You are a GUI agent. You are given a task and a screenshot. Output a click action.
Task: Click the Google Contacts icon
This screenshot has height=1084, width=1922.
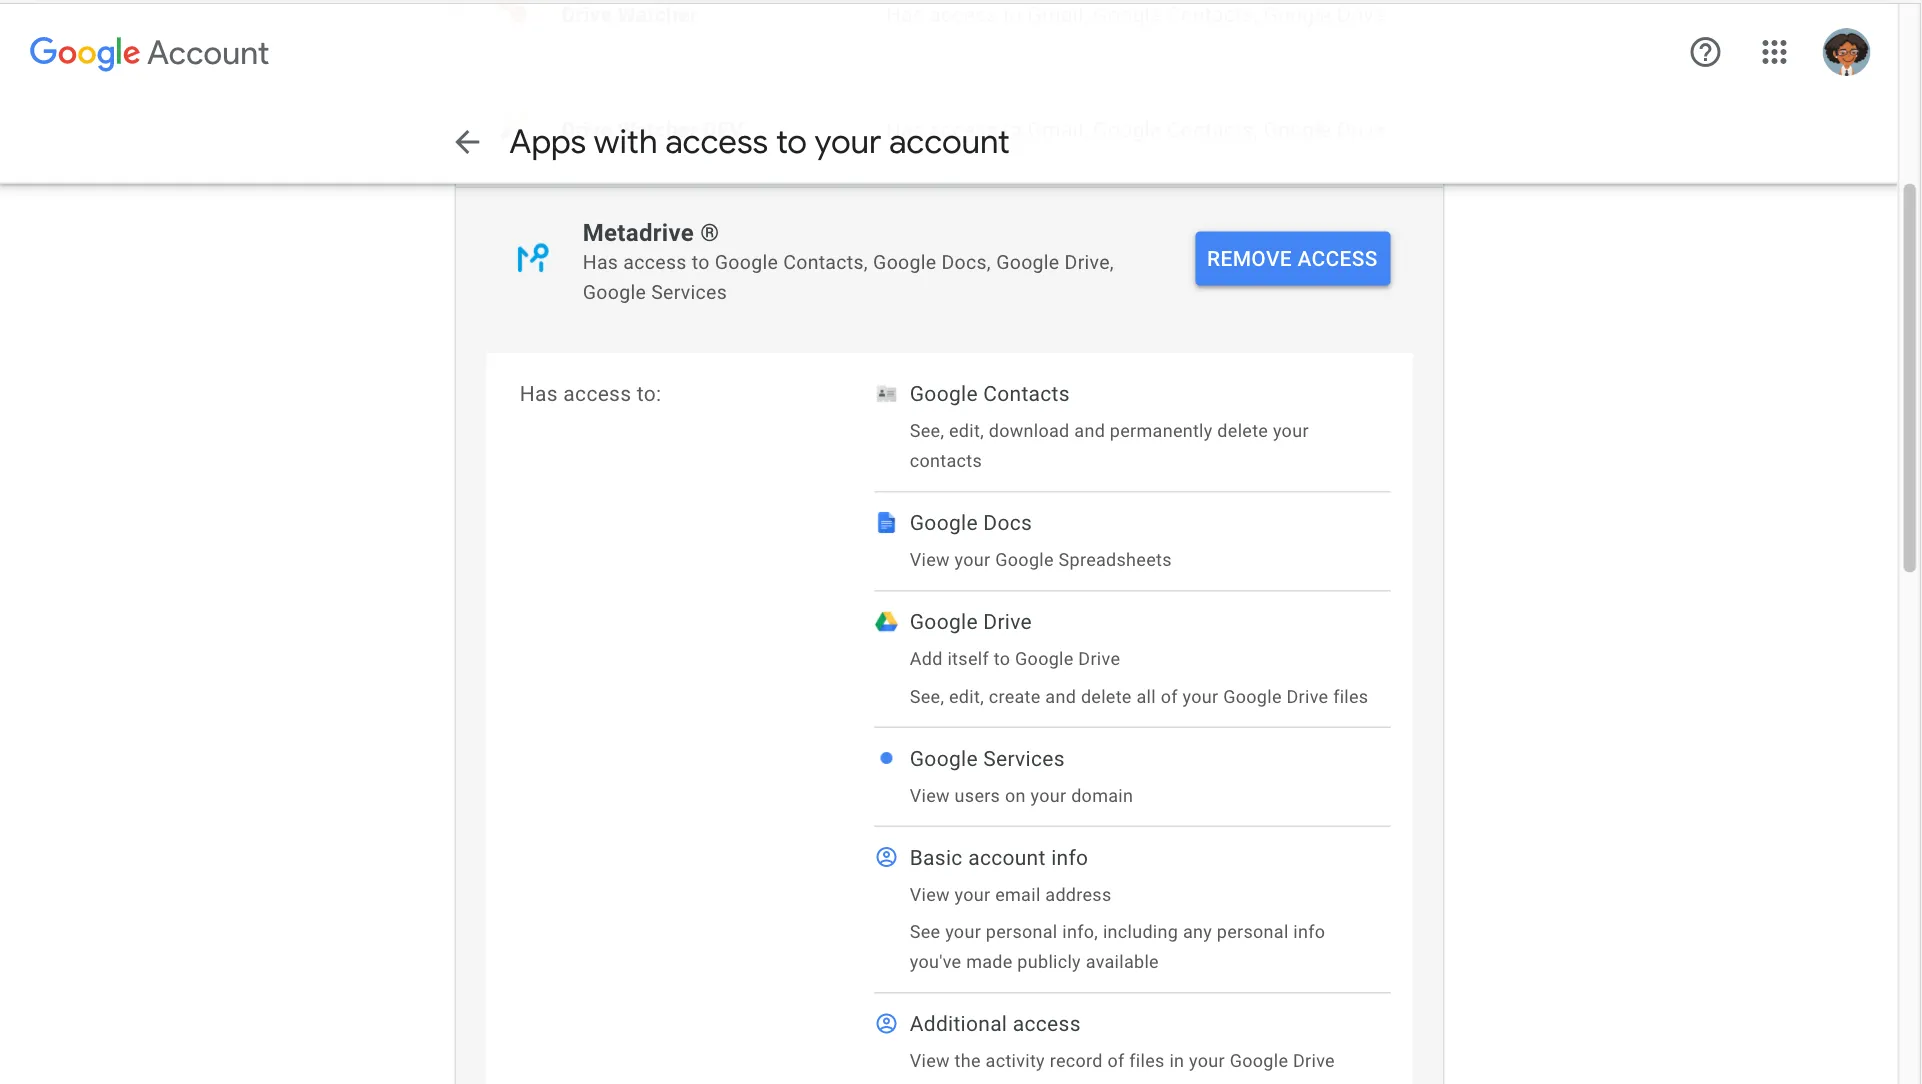886,394
